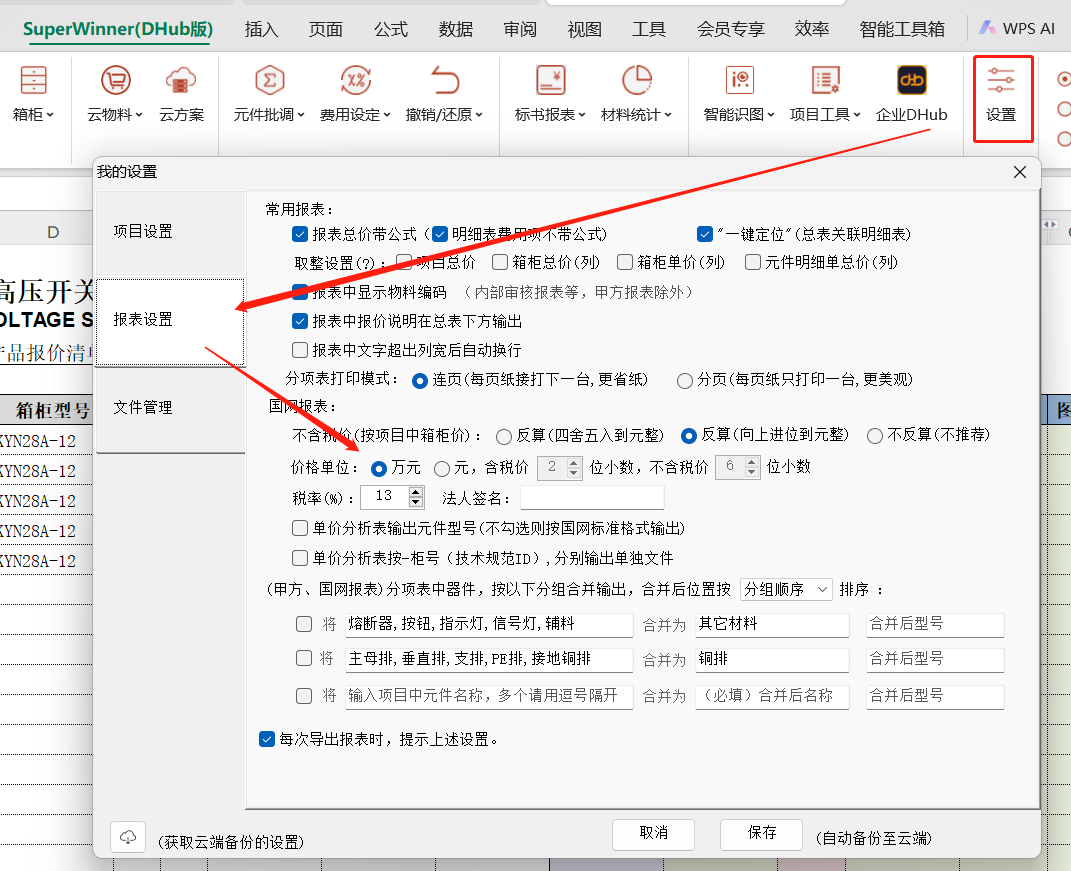Click the 铜排 merged name field
Screen dimensions: 1071x871
(772, 659)
